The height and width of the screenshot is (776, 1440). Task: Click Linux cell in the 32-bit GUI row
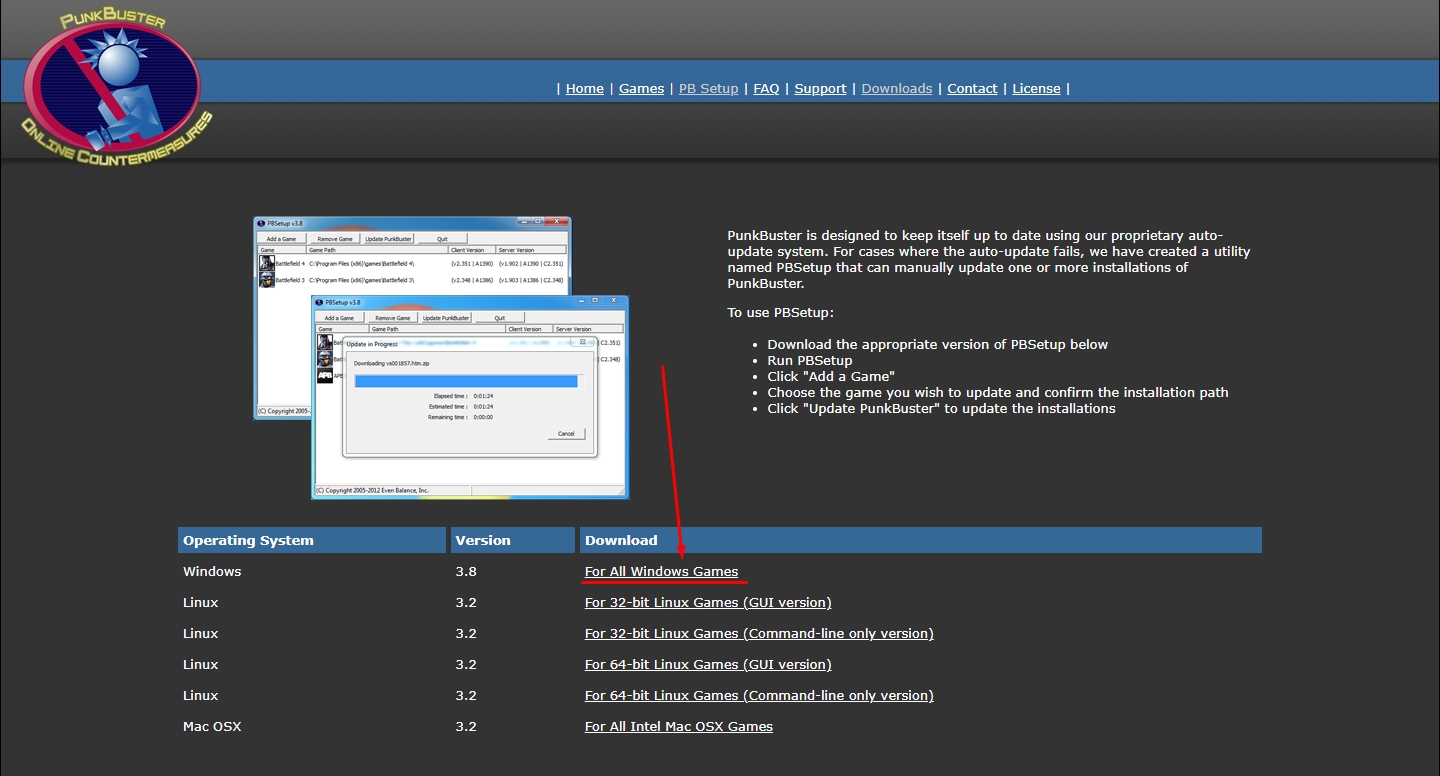[x=200, y=603]
